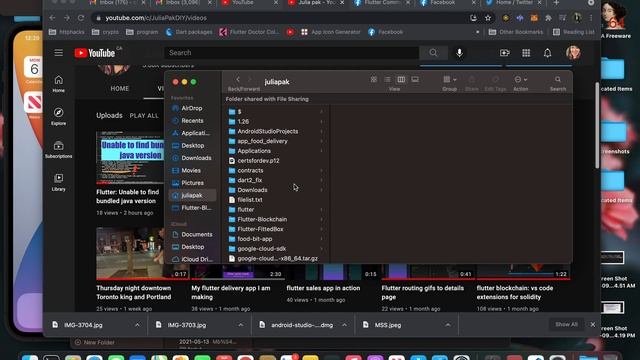
Task: Open new Chrome tab with plus button
Action: tap(556, 3)
